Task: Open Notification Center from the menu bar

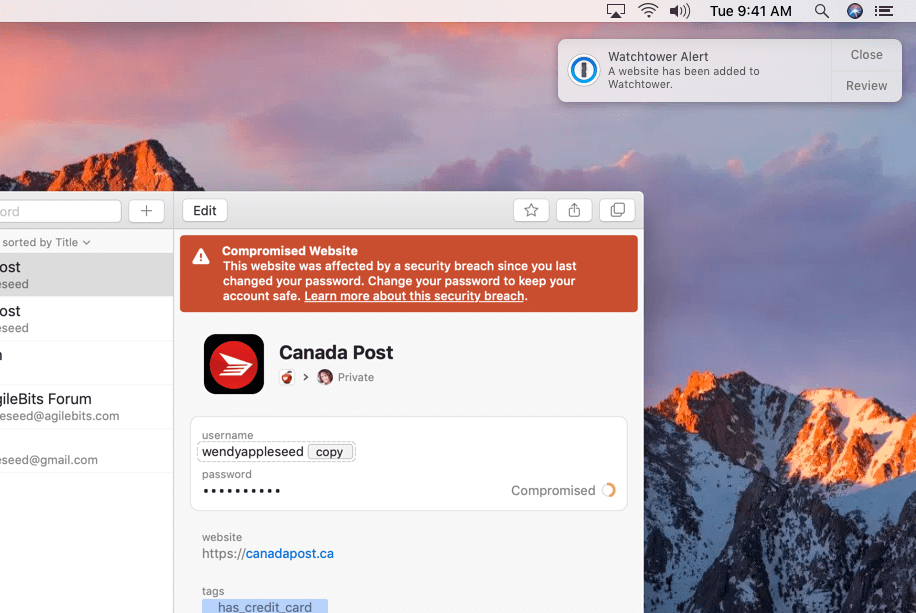Action: pos(883,11)
